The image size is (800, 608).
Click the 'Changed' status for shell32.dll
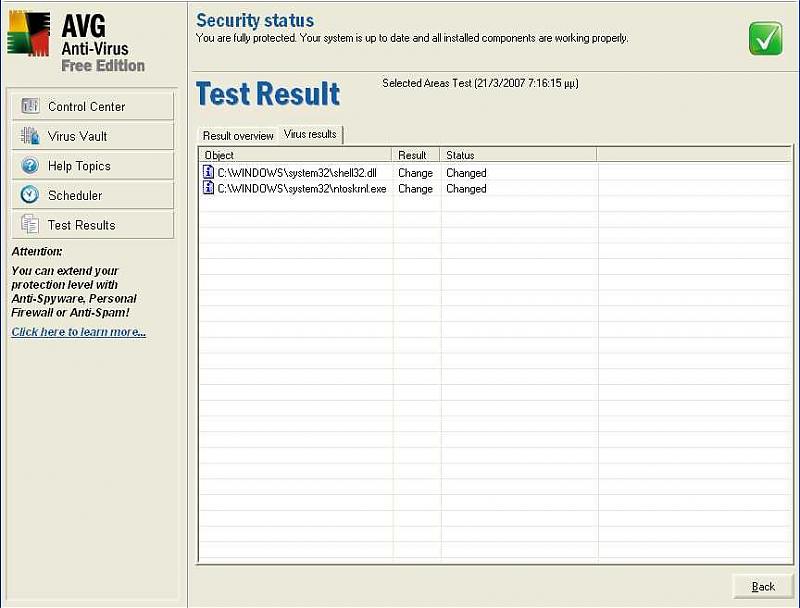[x=466, y=173]
